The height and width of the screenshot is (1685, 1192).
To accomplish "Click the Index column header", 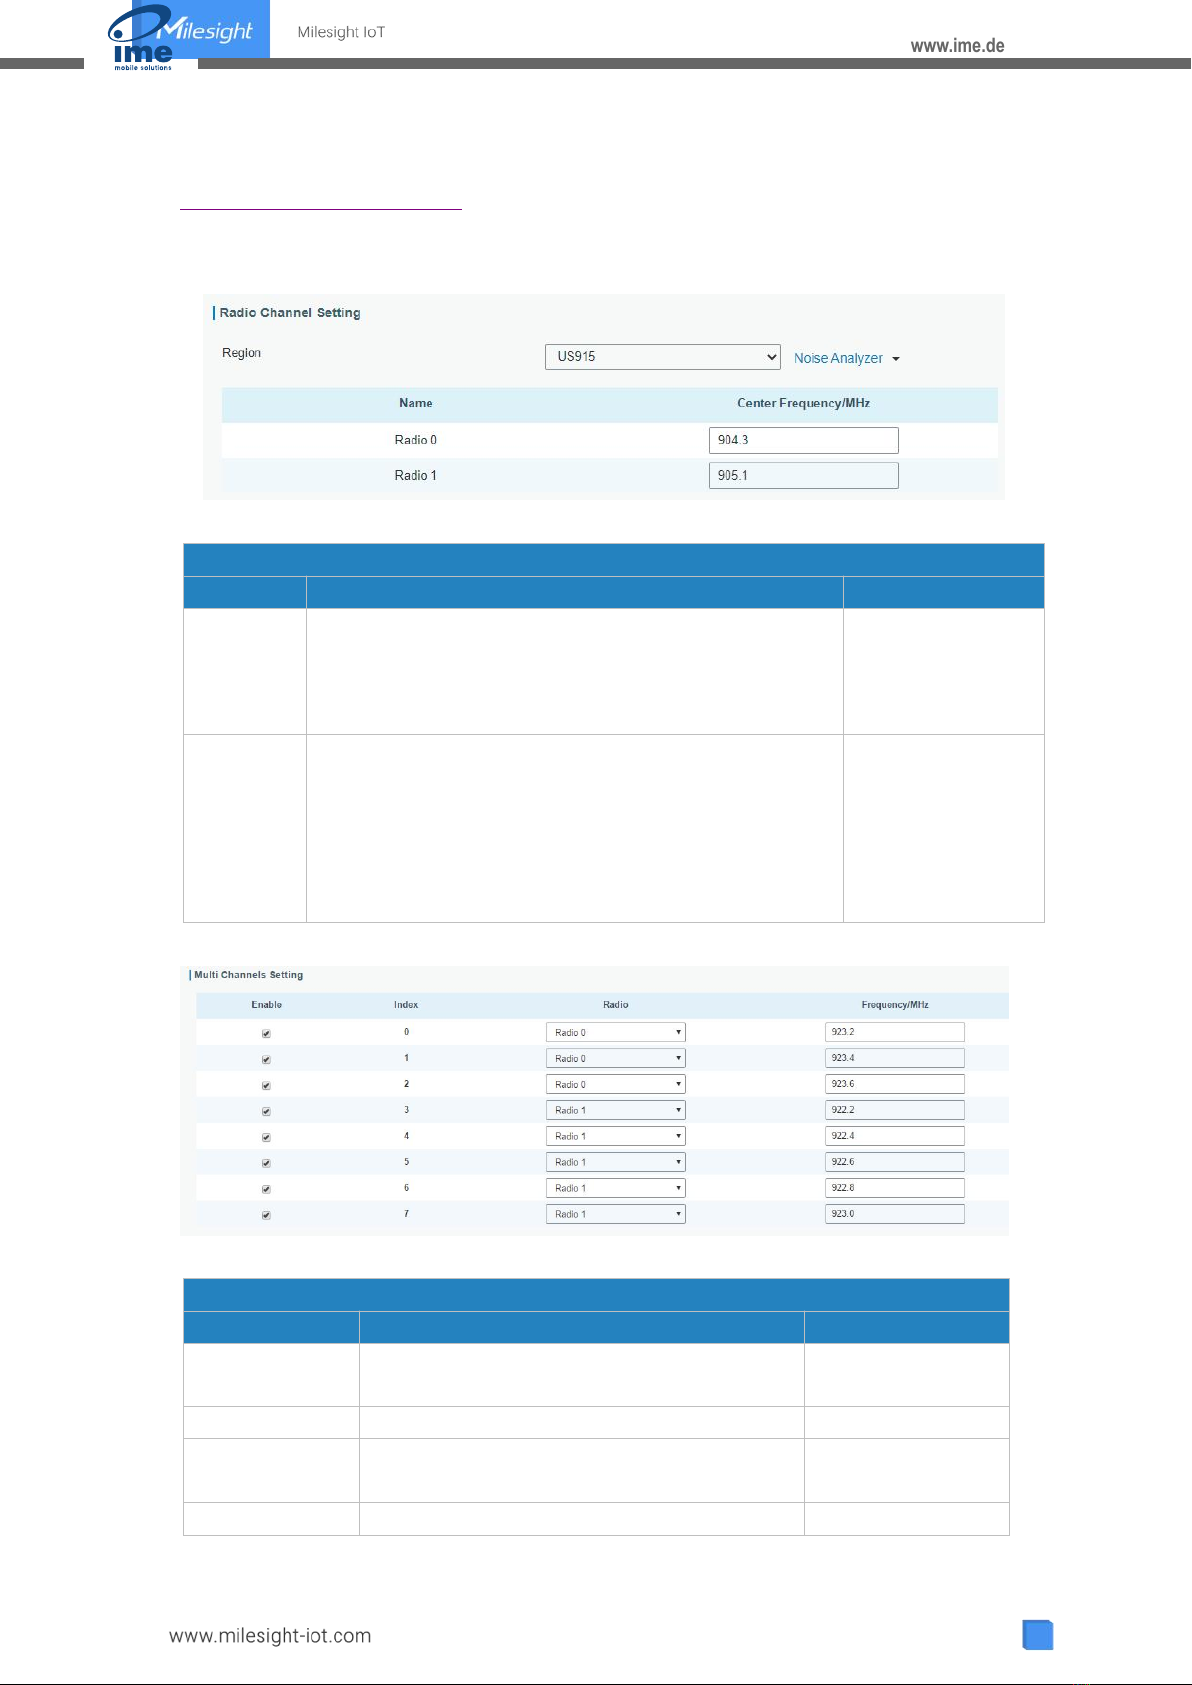I will click(x=406, y=1005).
